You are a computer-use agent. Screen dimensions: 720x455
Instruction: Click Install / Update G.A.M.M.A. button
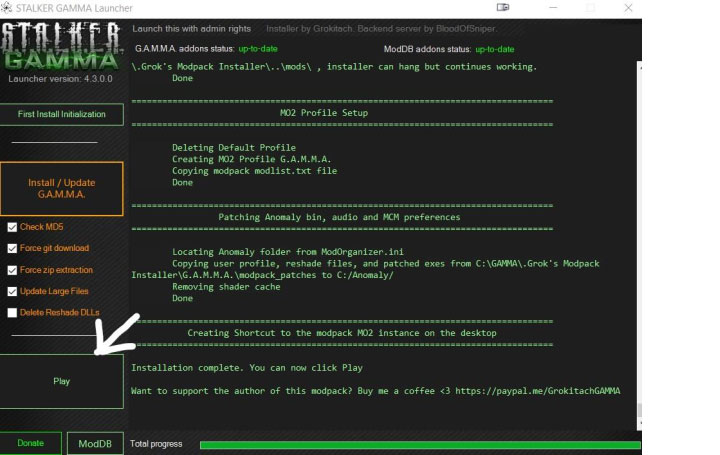click(62, 189)
